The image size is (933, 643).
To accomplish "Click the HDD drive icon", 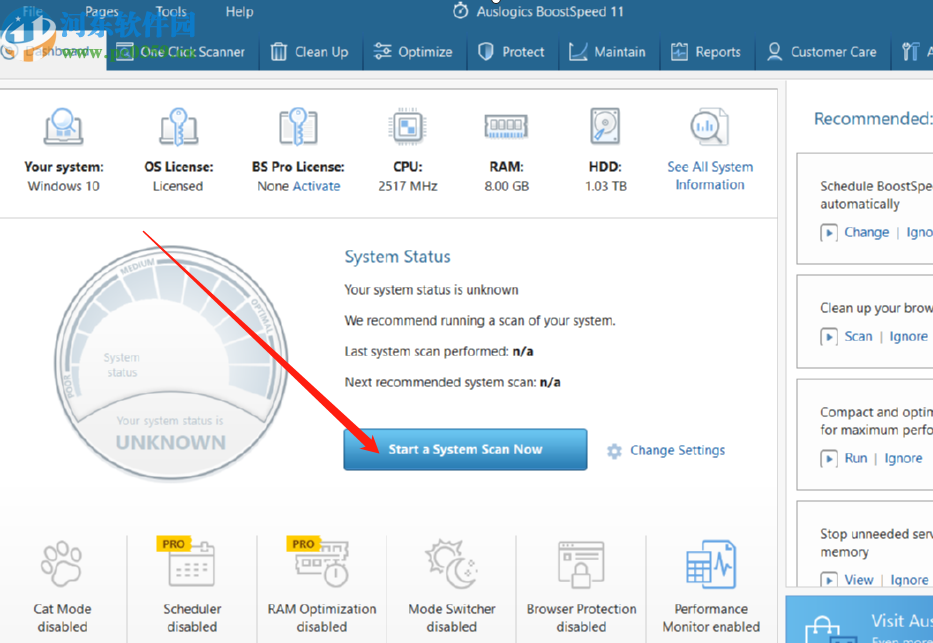I will point(605,126).
